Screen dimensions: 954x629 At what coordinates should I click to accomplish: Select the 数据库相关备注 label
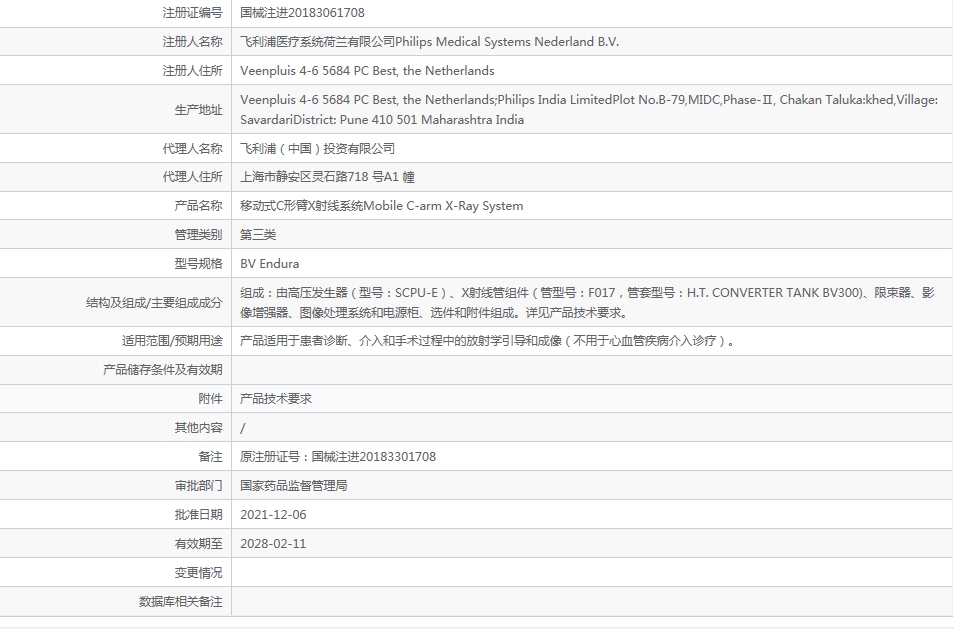click(x=181, y=602)
